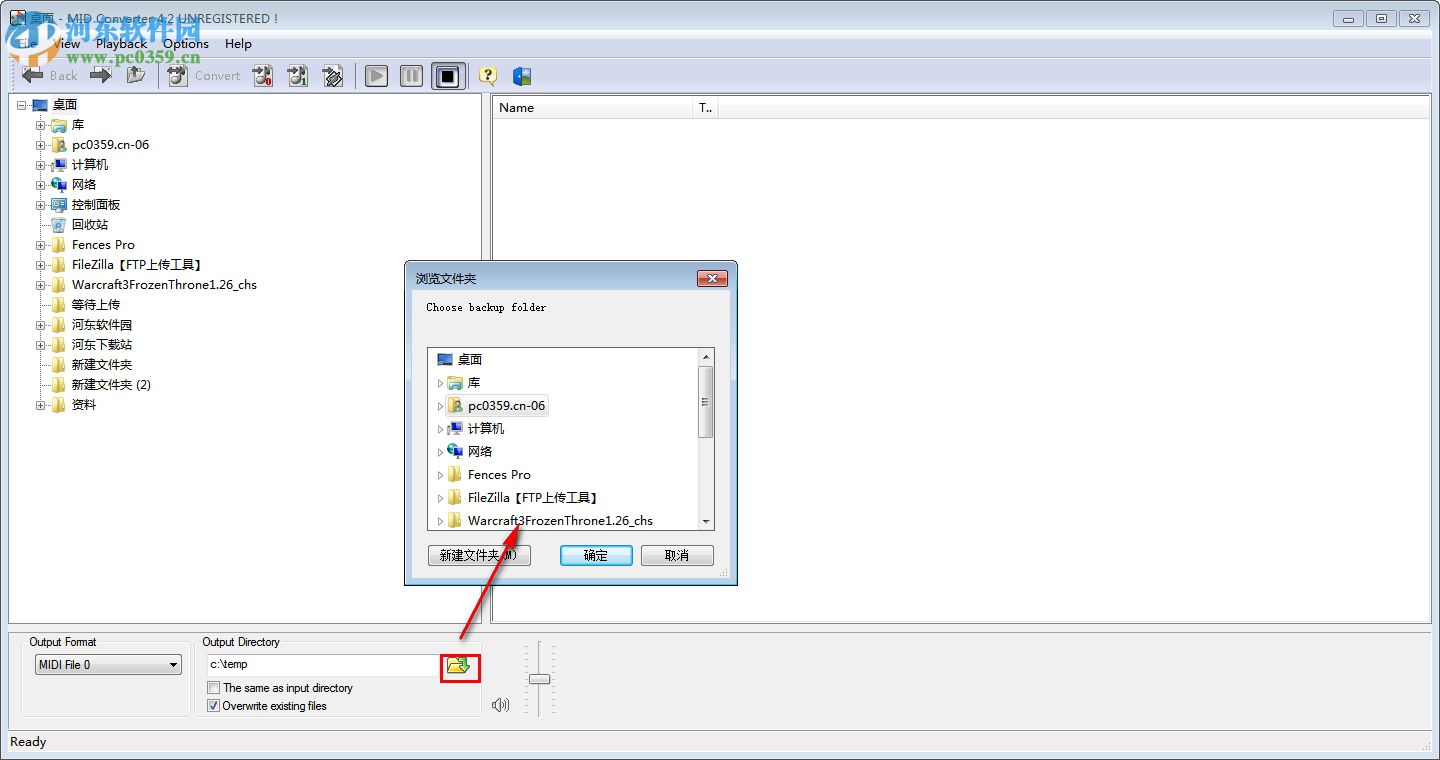Collapse the 桌面 root node in main tree
The image size is (1440, 760).
point(21,105)
